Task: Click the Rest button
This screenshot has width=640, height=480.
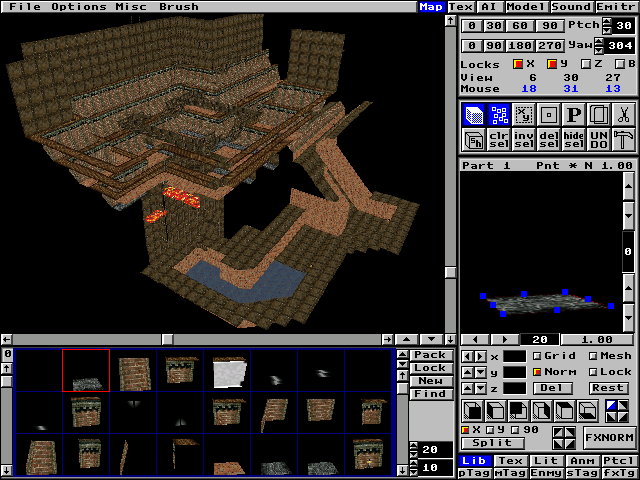Action: coord(607,388)
